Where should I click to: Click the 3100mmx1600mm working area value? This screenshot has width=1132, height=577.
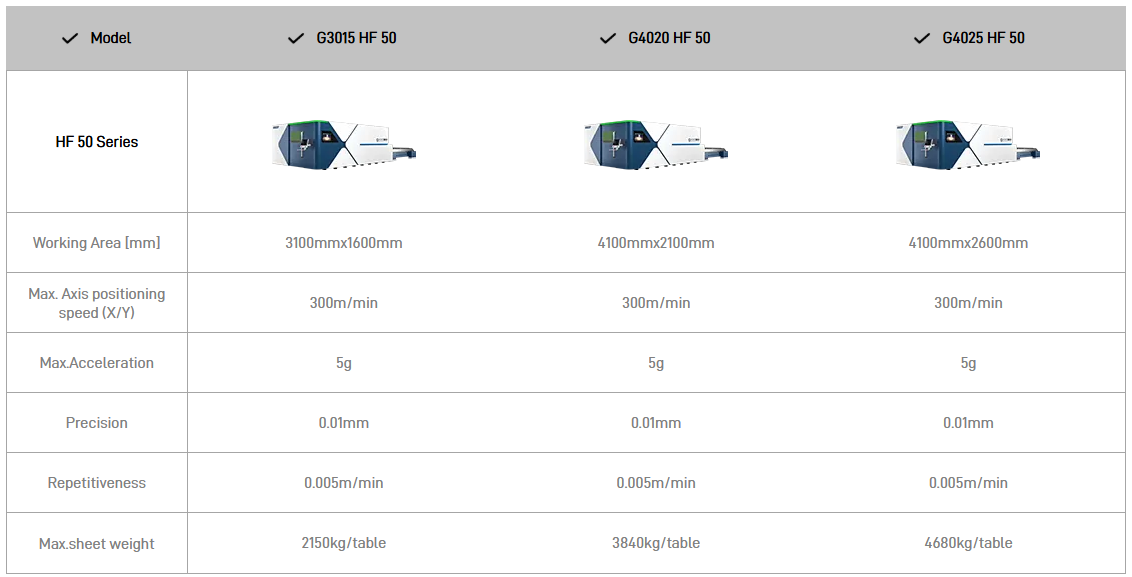tap(344, 243)
